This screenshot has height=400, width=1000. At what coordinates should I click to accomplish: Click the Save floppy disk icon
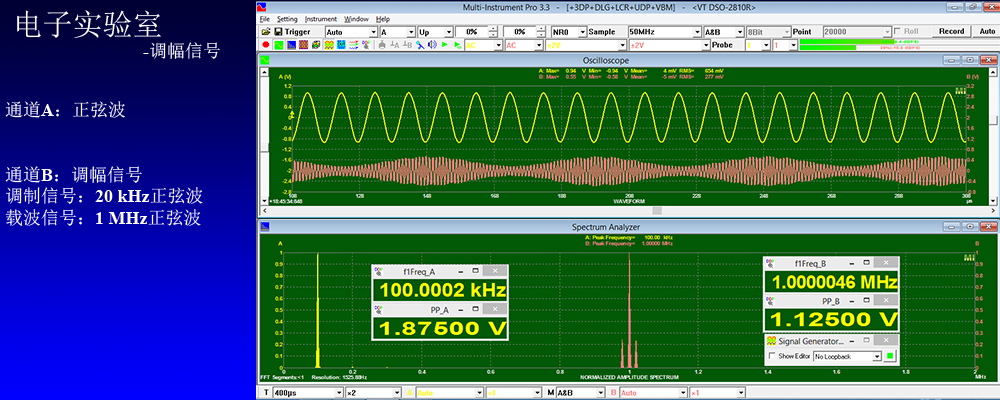click(278, 31)
